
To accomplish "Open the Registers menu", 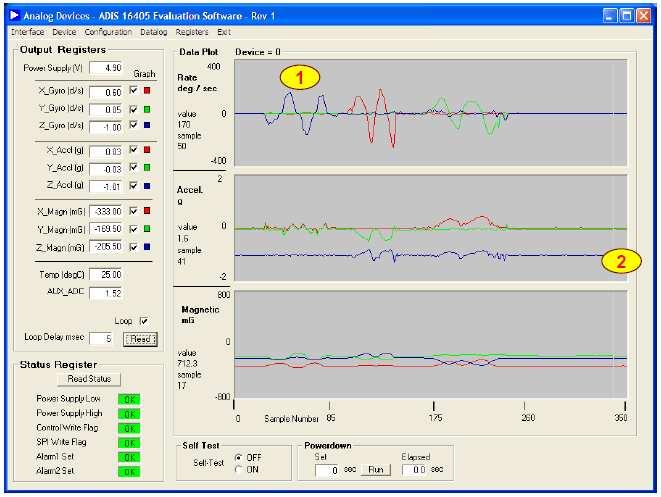I will (192, 32).
